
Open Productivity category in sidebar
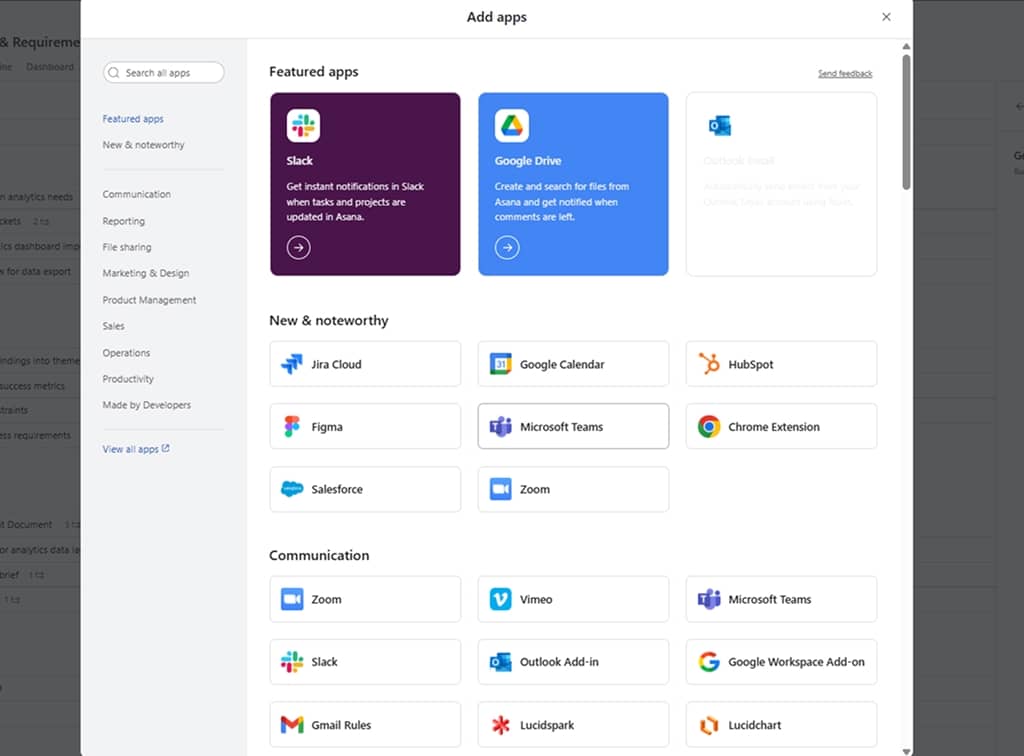click(x=128, y=379)
